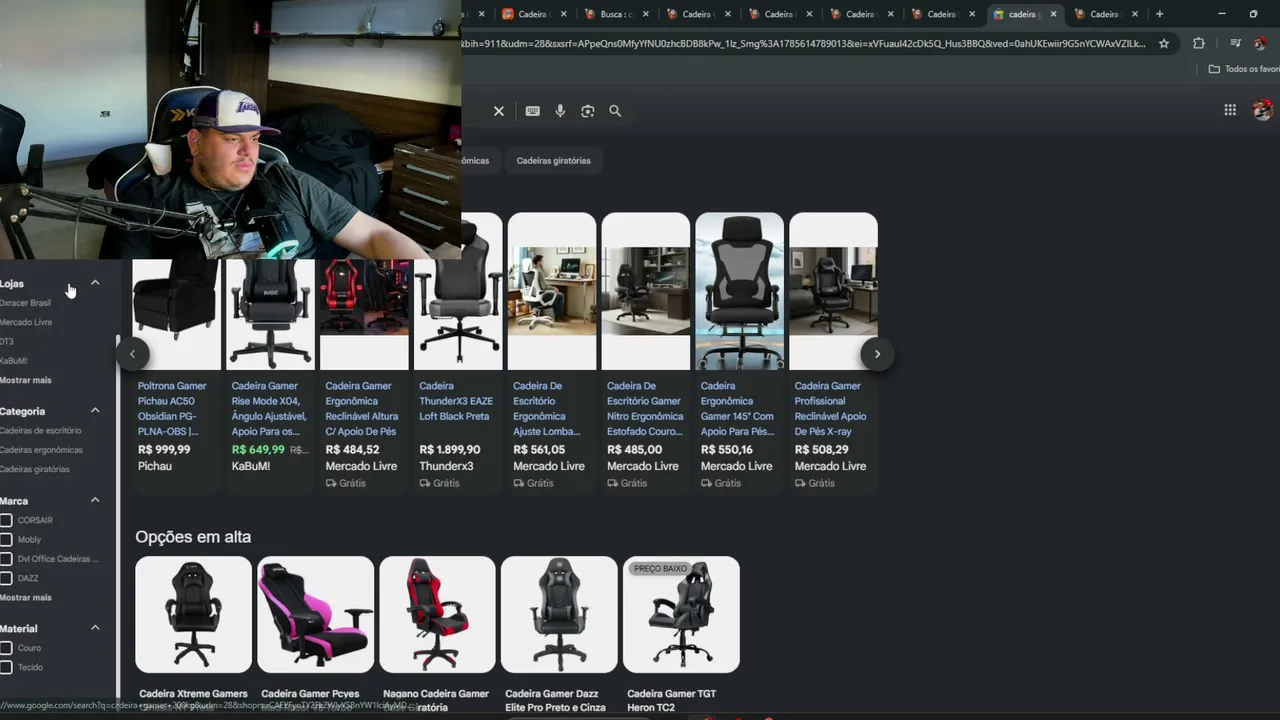Viewport: 1280px width, 720px height.
Task: Tick the Dvl Office Cadeiras checkbox
Action: coord(6,559)
